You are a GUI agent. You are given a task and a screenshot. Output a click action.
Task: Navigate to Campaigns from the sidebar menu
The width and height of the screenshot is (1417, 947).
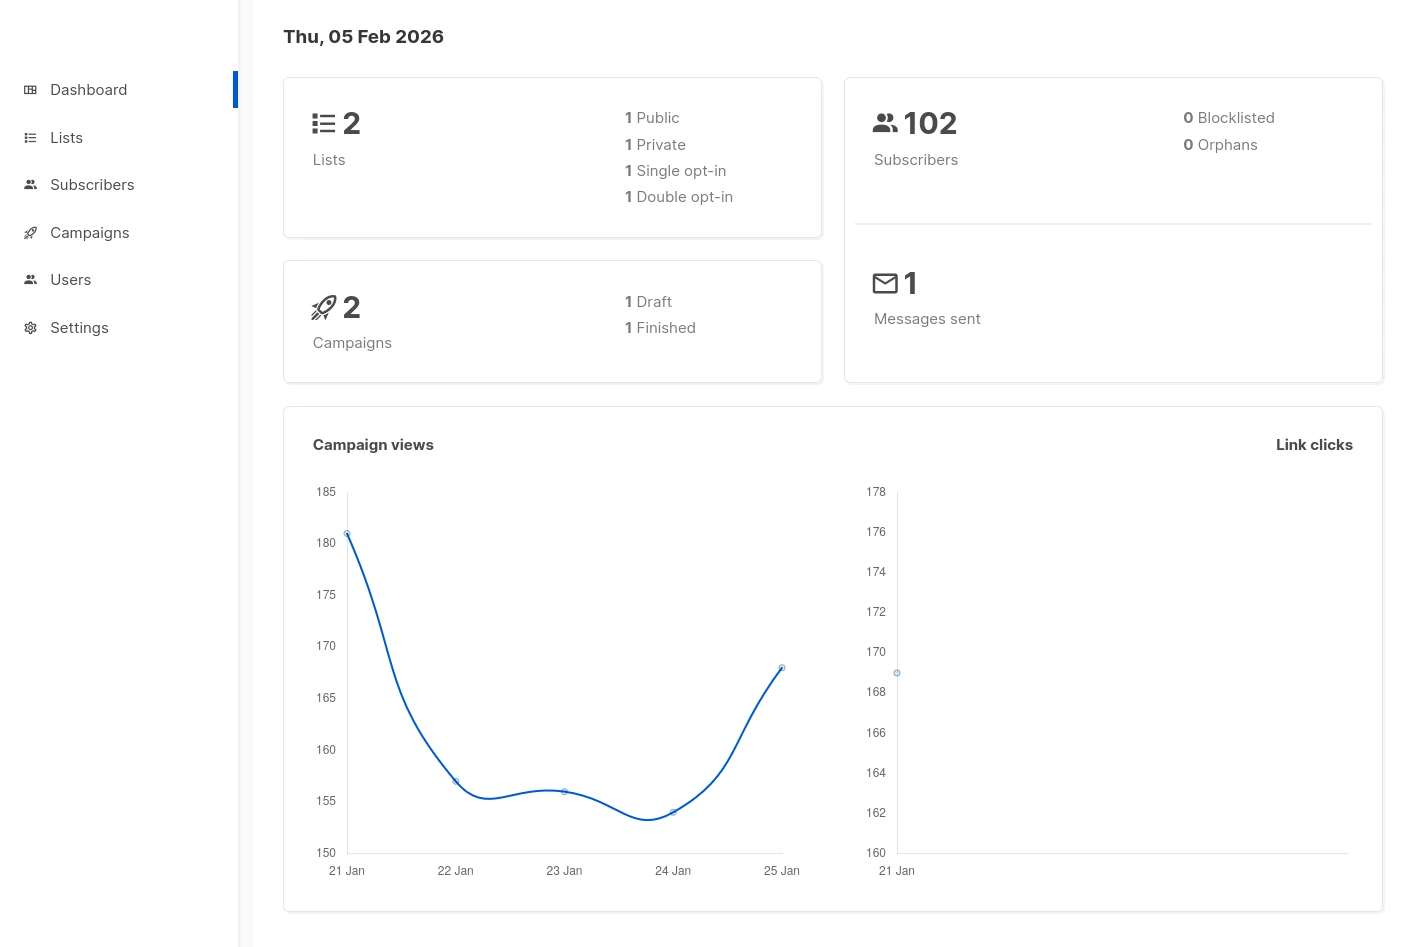click(x=89, y=232)
